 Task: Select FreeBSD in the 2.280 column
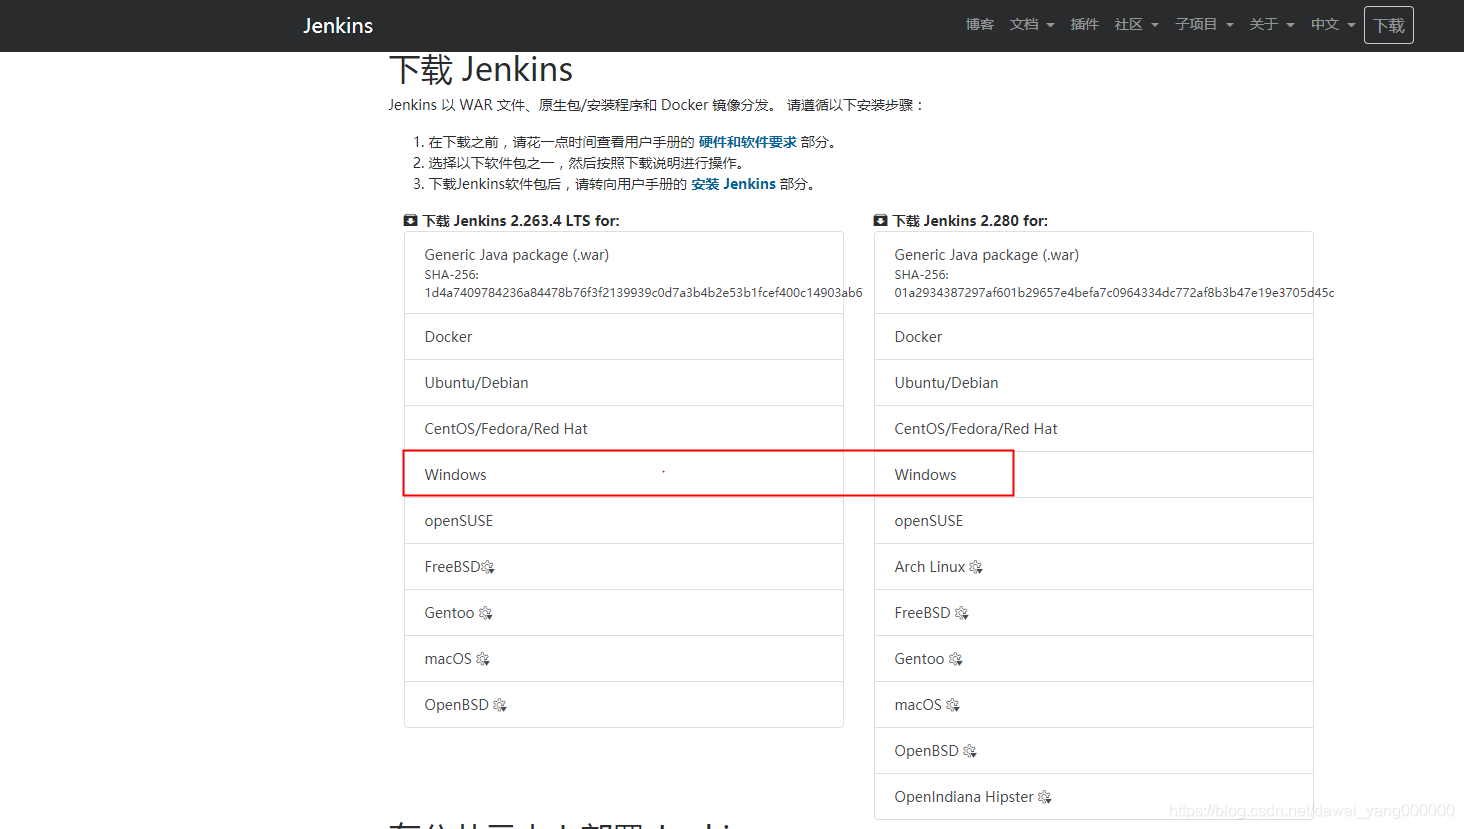(x=1094, y=613)
